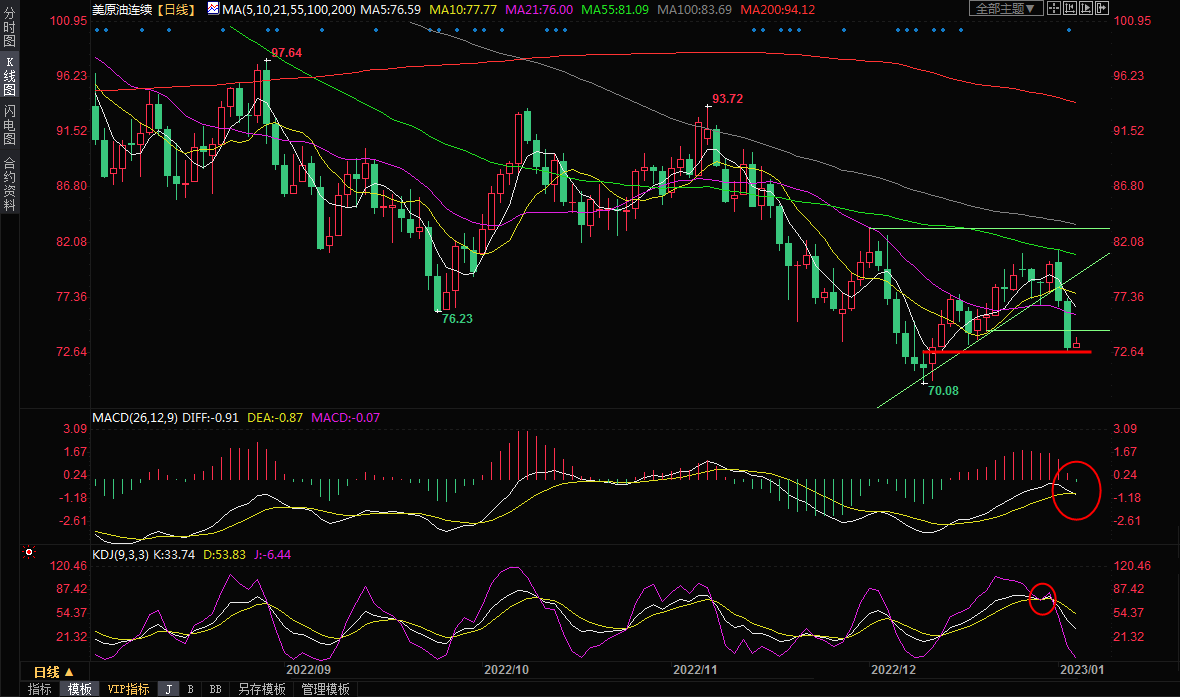Switch to the 闪电图 side tab
This screenshot has width=1180, height=697.
point(9,125)
